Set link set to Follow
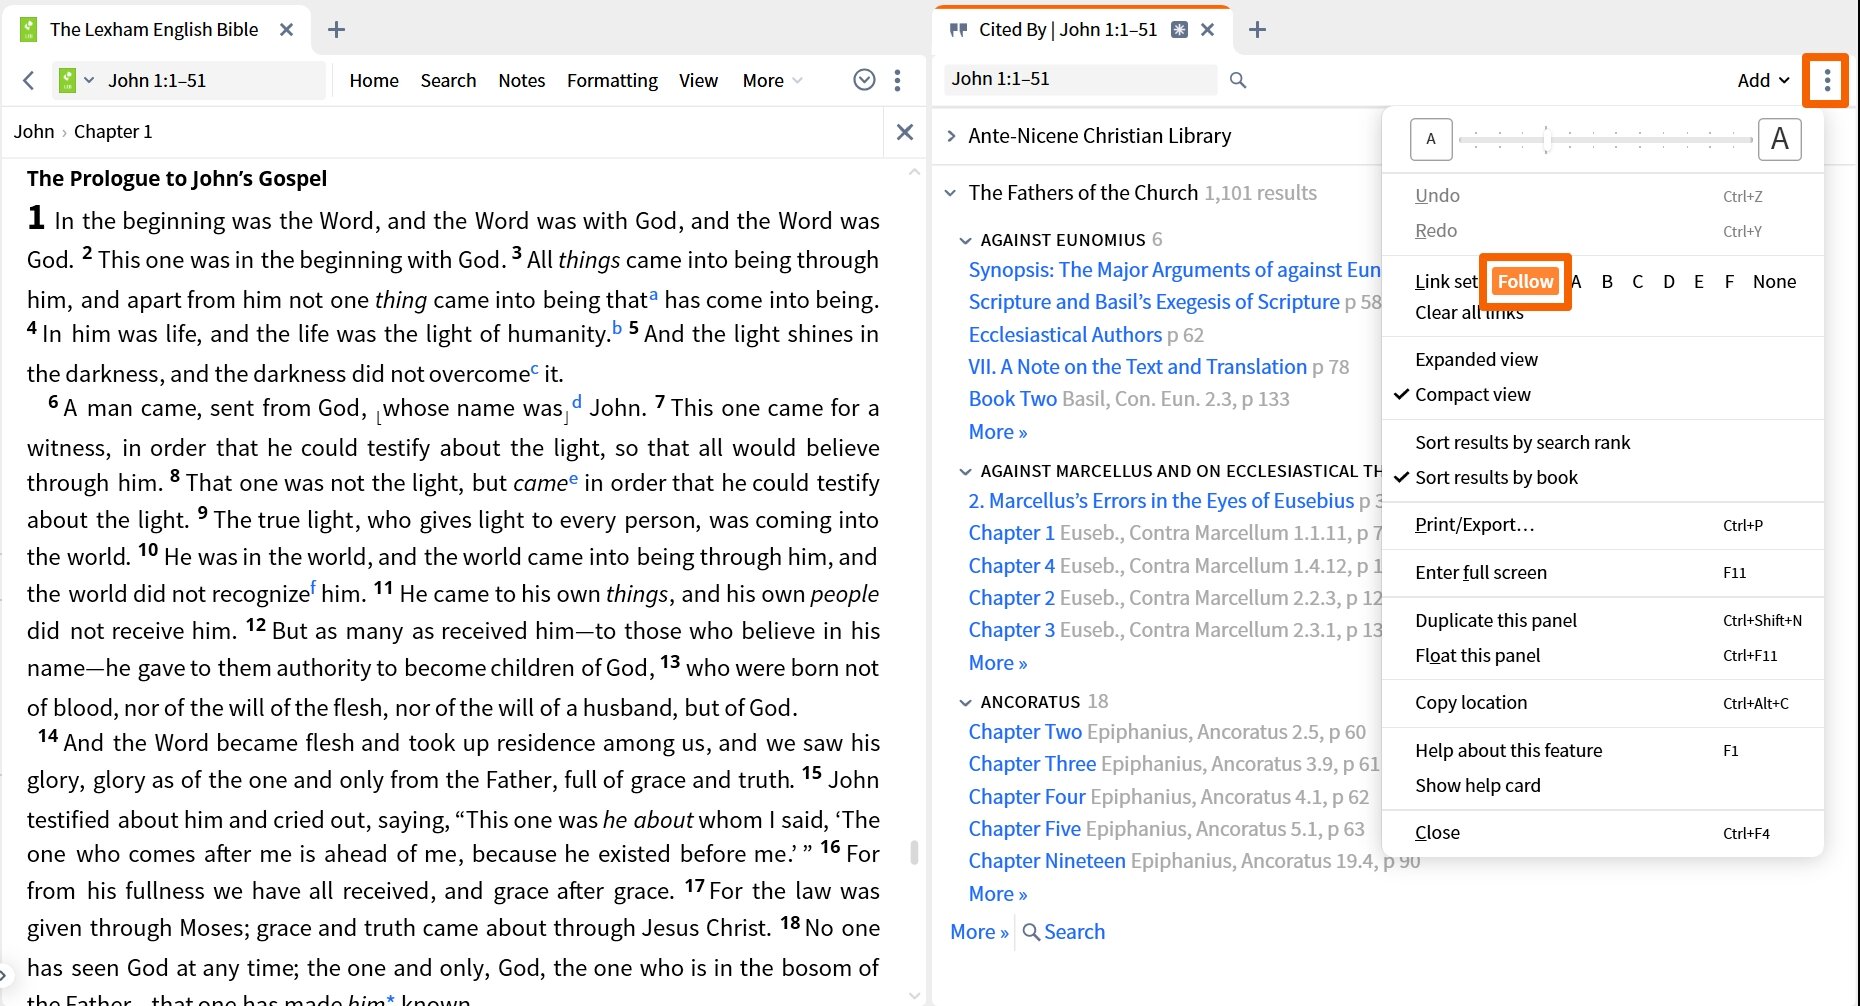The height and width of the screenshot is (1006, 1860). click(1525, 281)
